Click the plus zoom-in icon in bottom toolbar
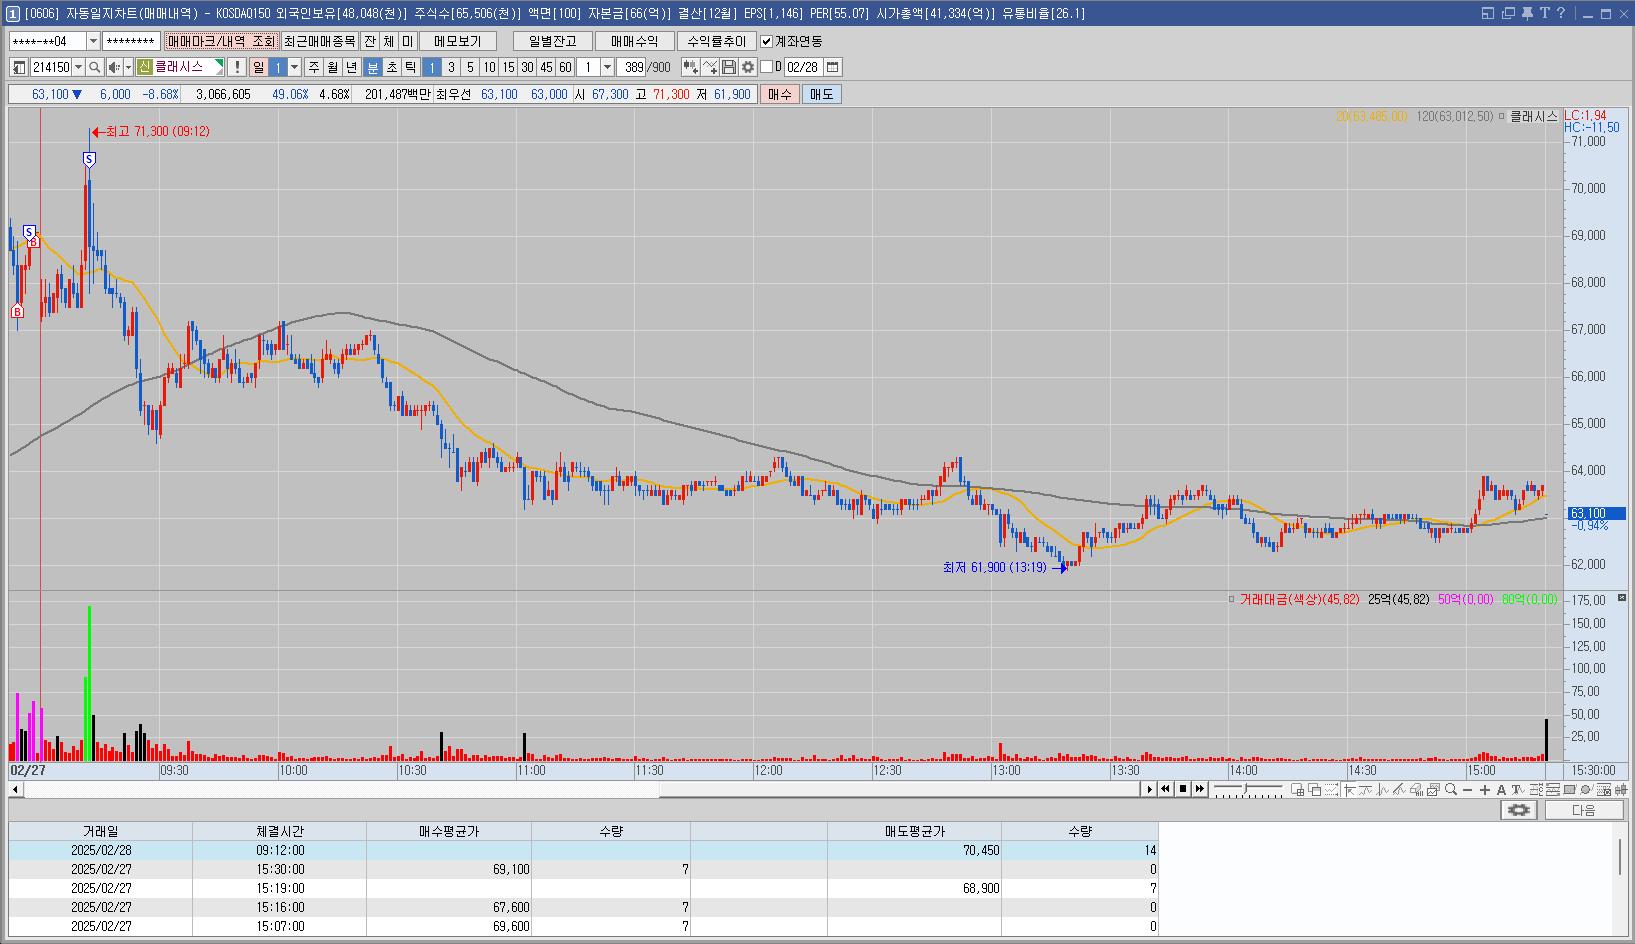Image resolution: width=1635 pixels, height=944 pixels. [1485, 789]
